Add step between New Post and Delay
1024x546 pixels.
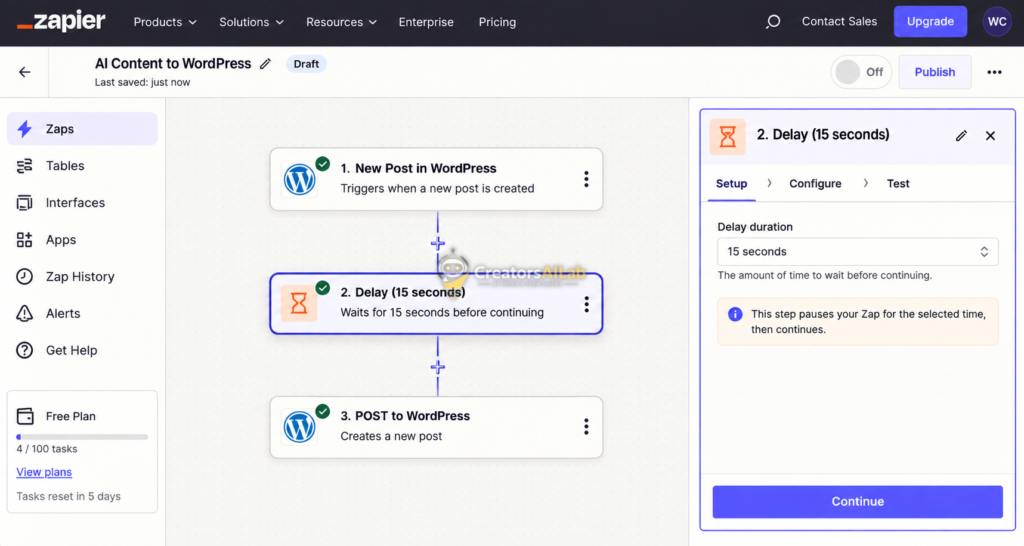[438, 244]
